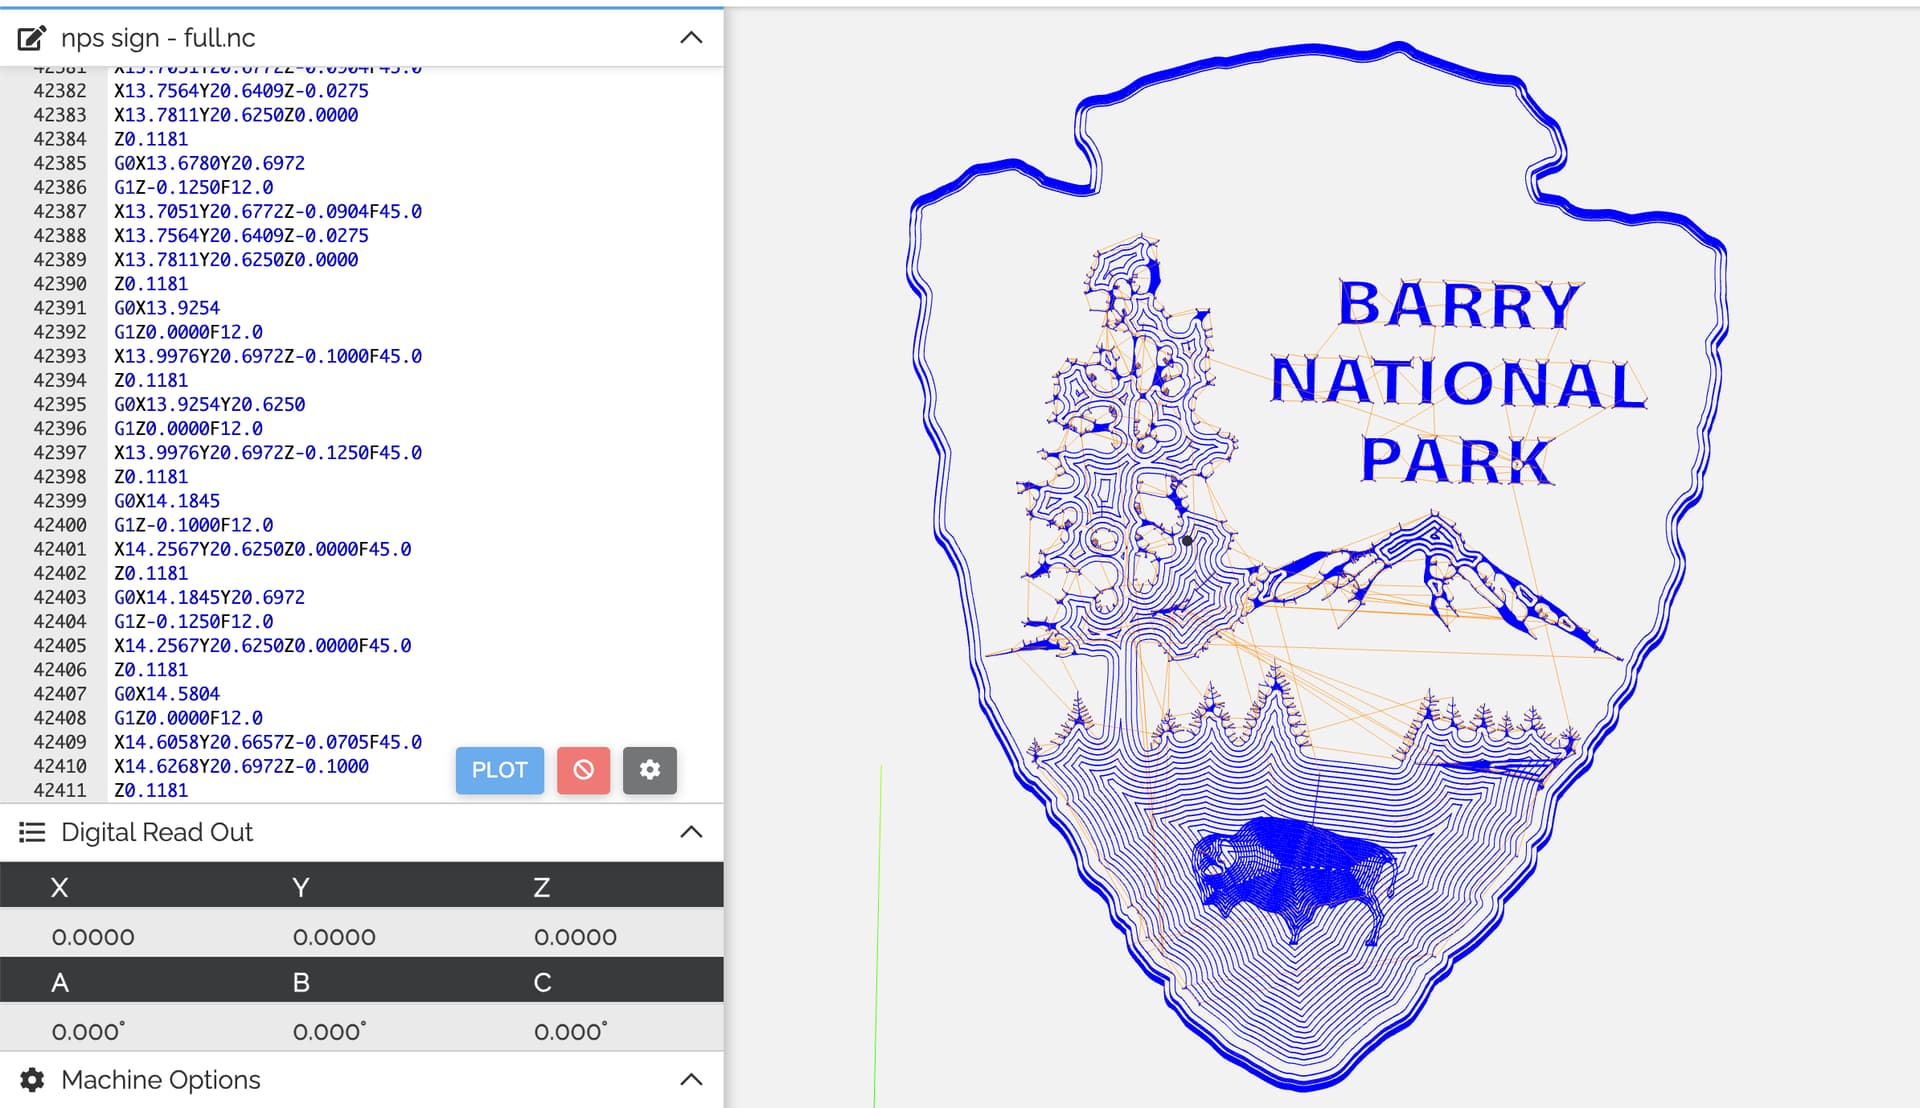Click the BARRY text toolpath in preview
1920x1108 pixels.
tap(1459, 304)
